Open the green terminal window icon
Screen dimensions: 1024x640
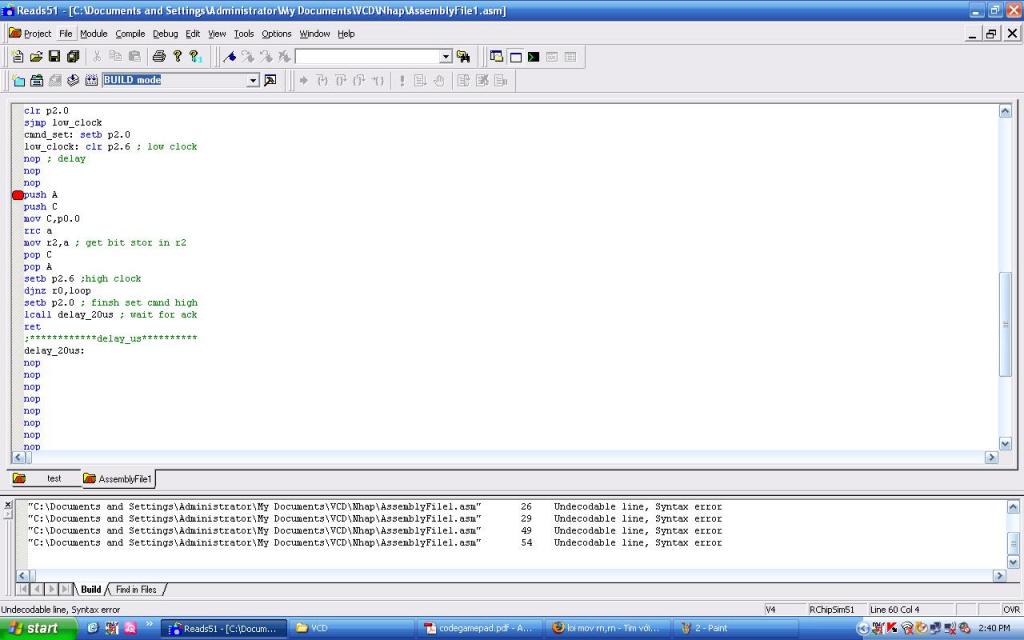pyautogui.click(x=534, y=57)
